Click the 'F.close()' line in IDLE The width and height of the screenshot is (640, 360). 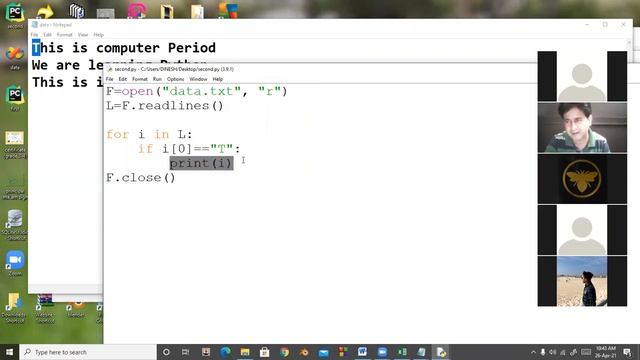coord(141,178)
